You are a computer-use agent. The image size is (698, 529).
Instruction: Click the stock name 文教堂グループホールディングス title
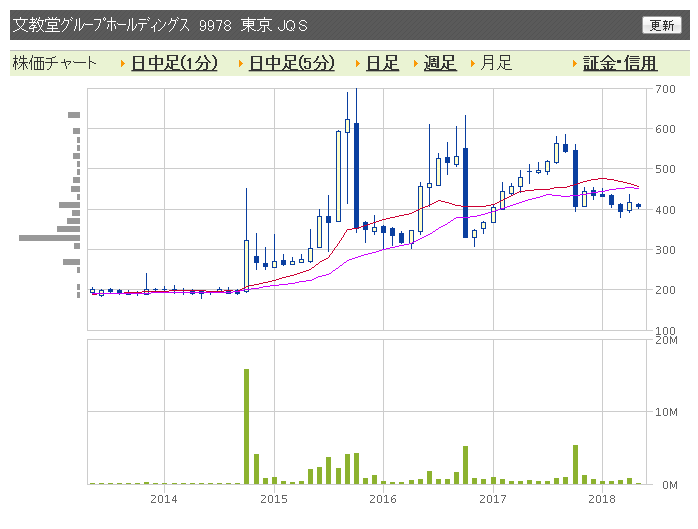[101, 25]
